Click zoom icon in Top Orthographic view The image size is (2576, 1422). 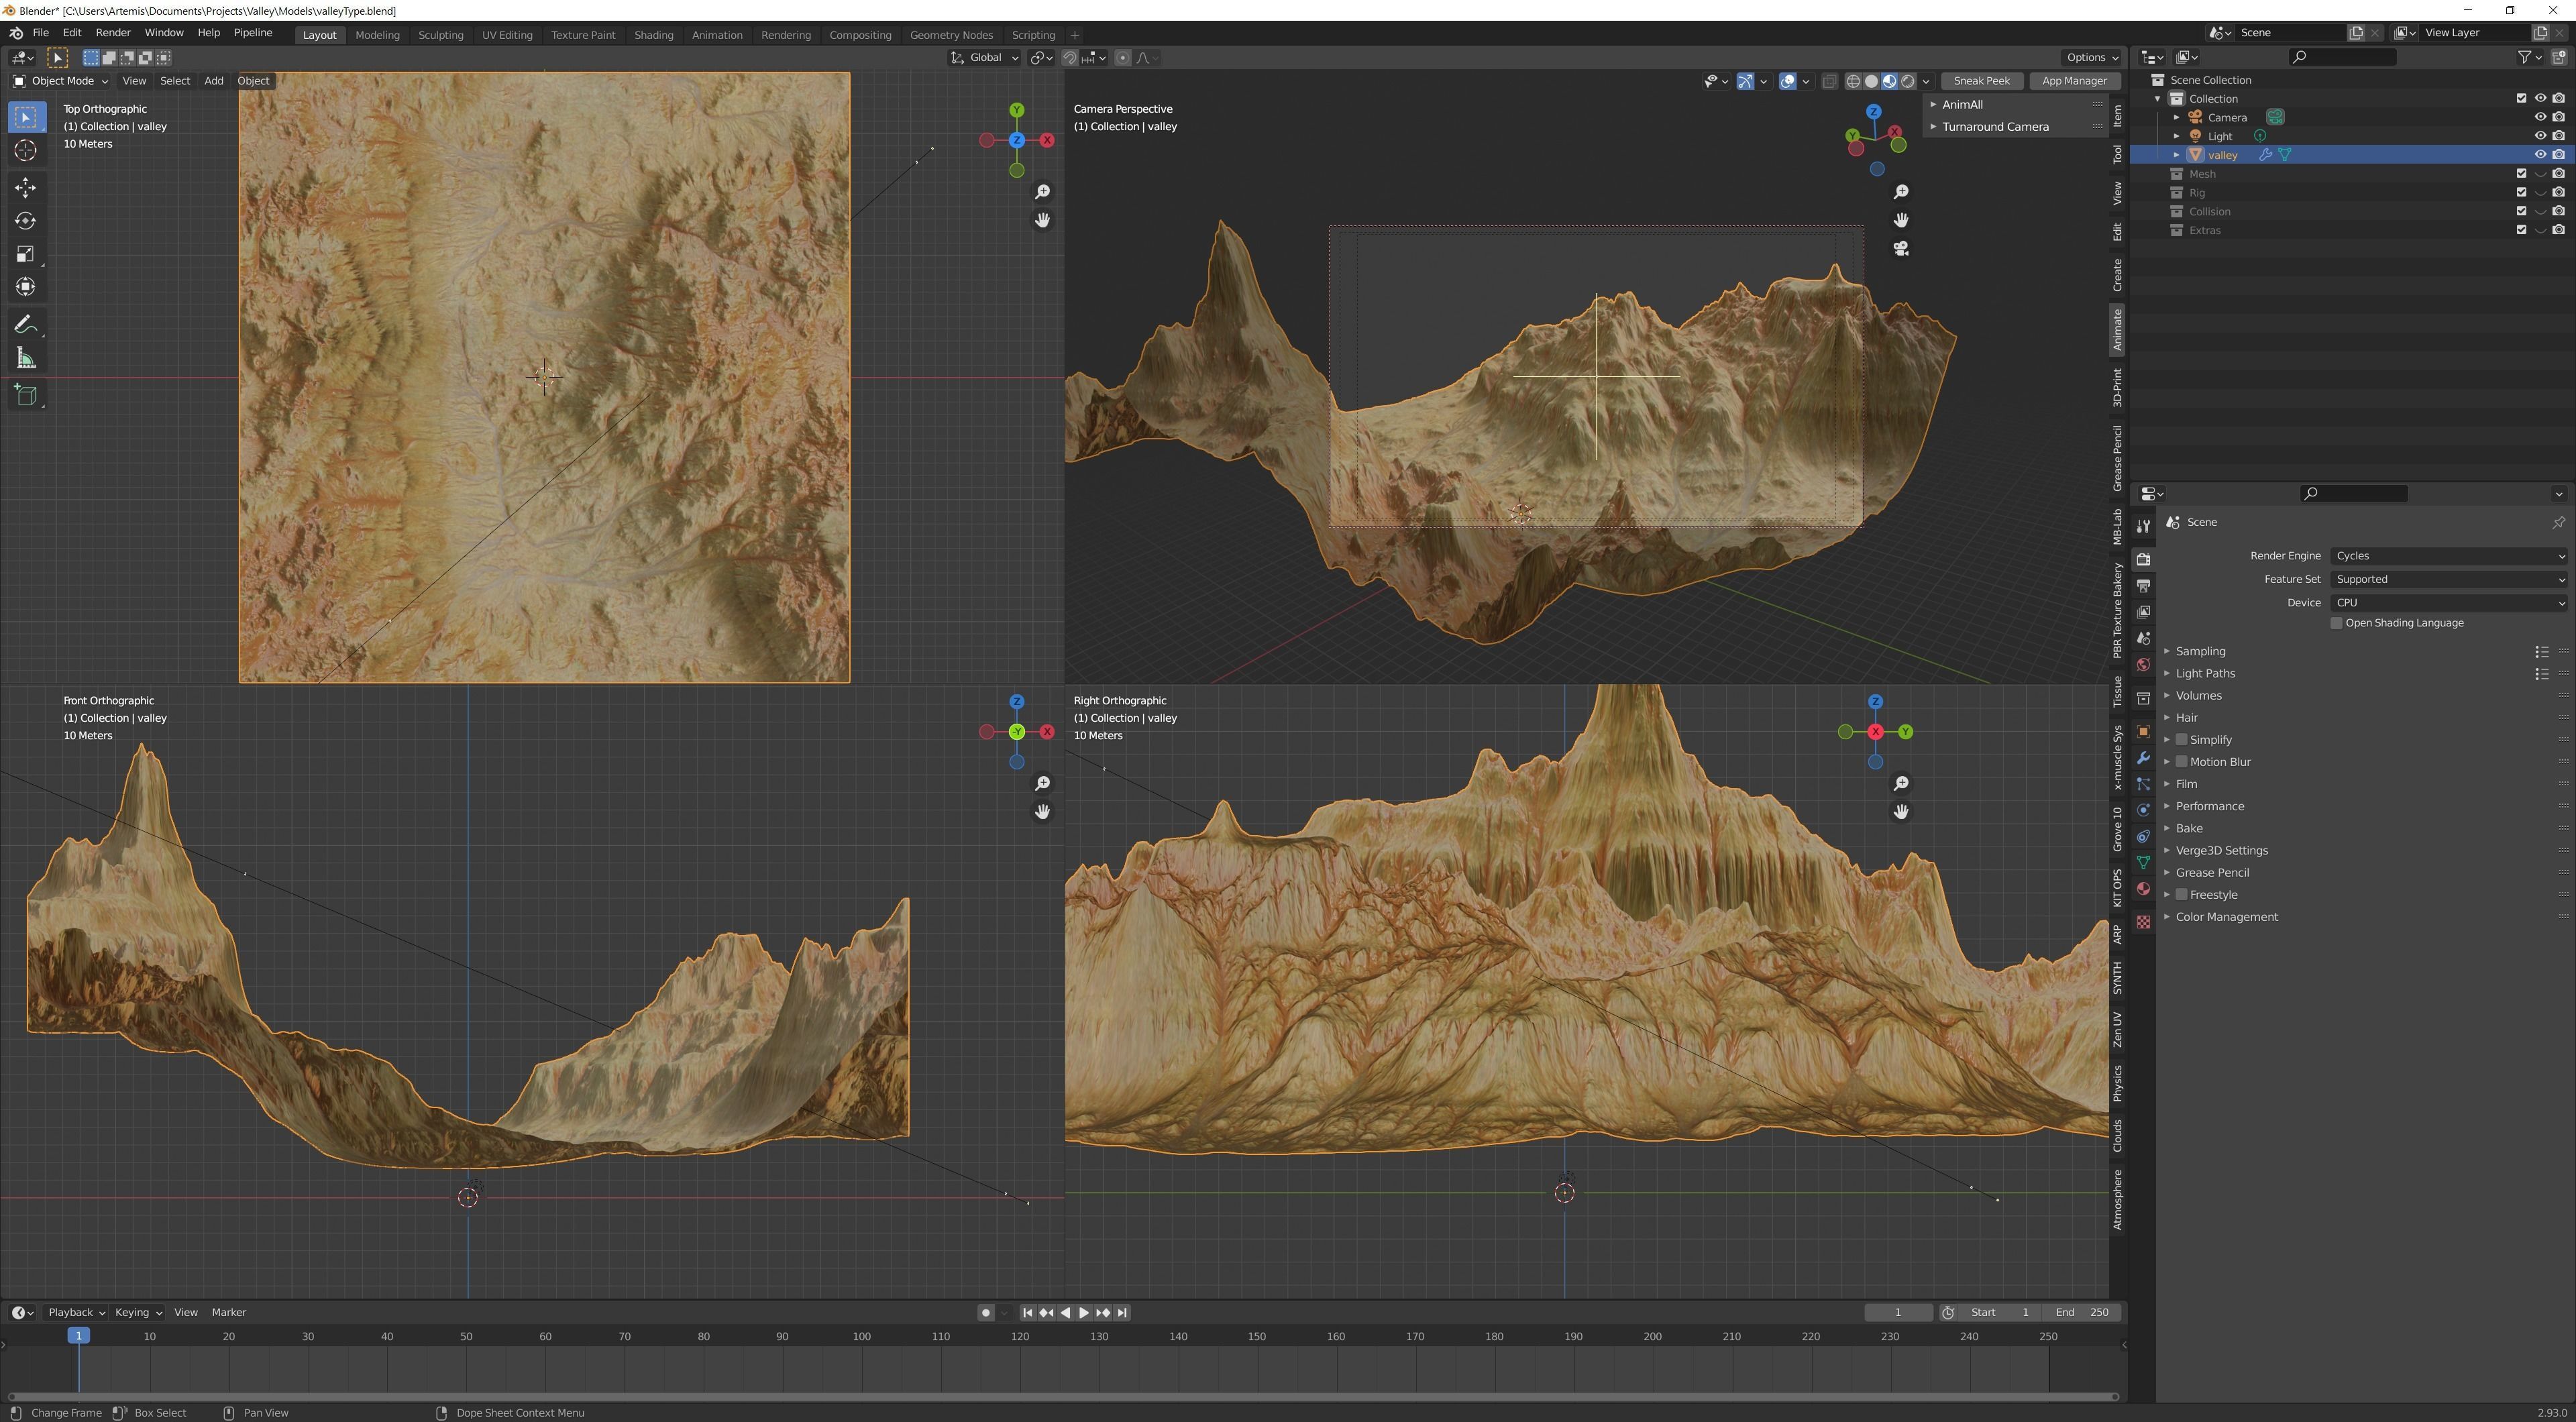(x=1042, y=192)
